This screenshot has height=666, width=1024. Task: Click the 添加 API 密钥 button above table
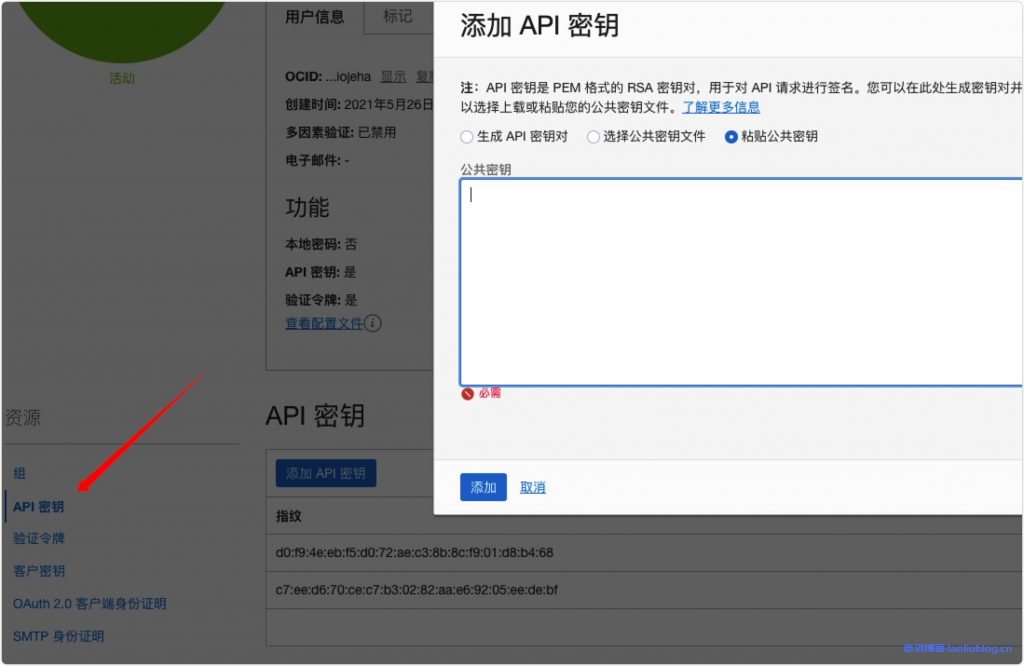[326, 474]
